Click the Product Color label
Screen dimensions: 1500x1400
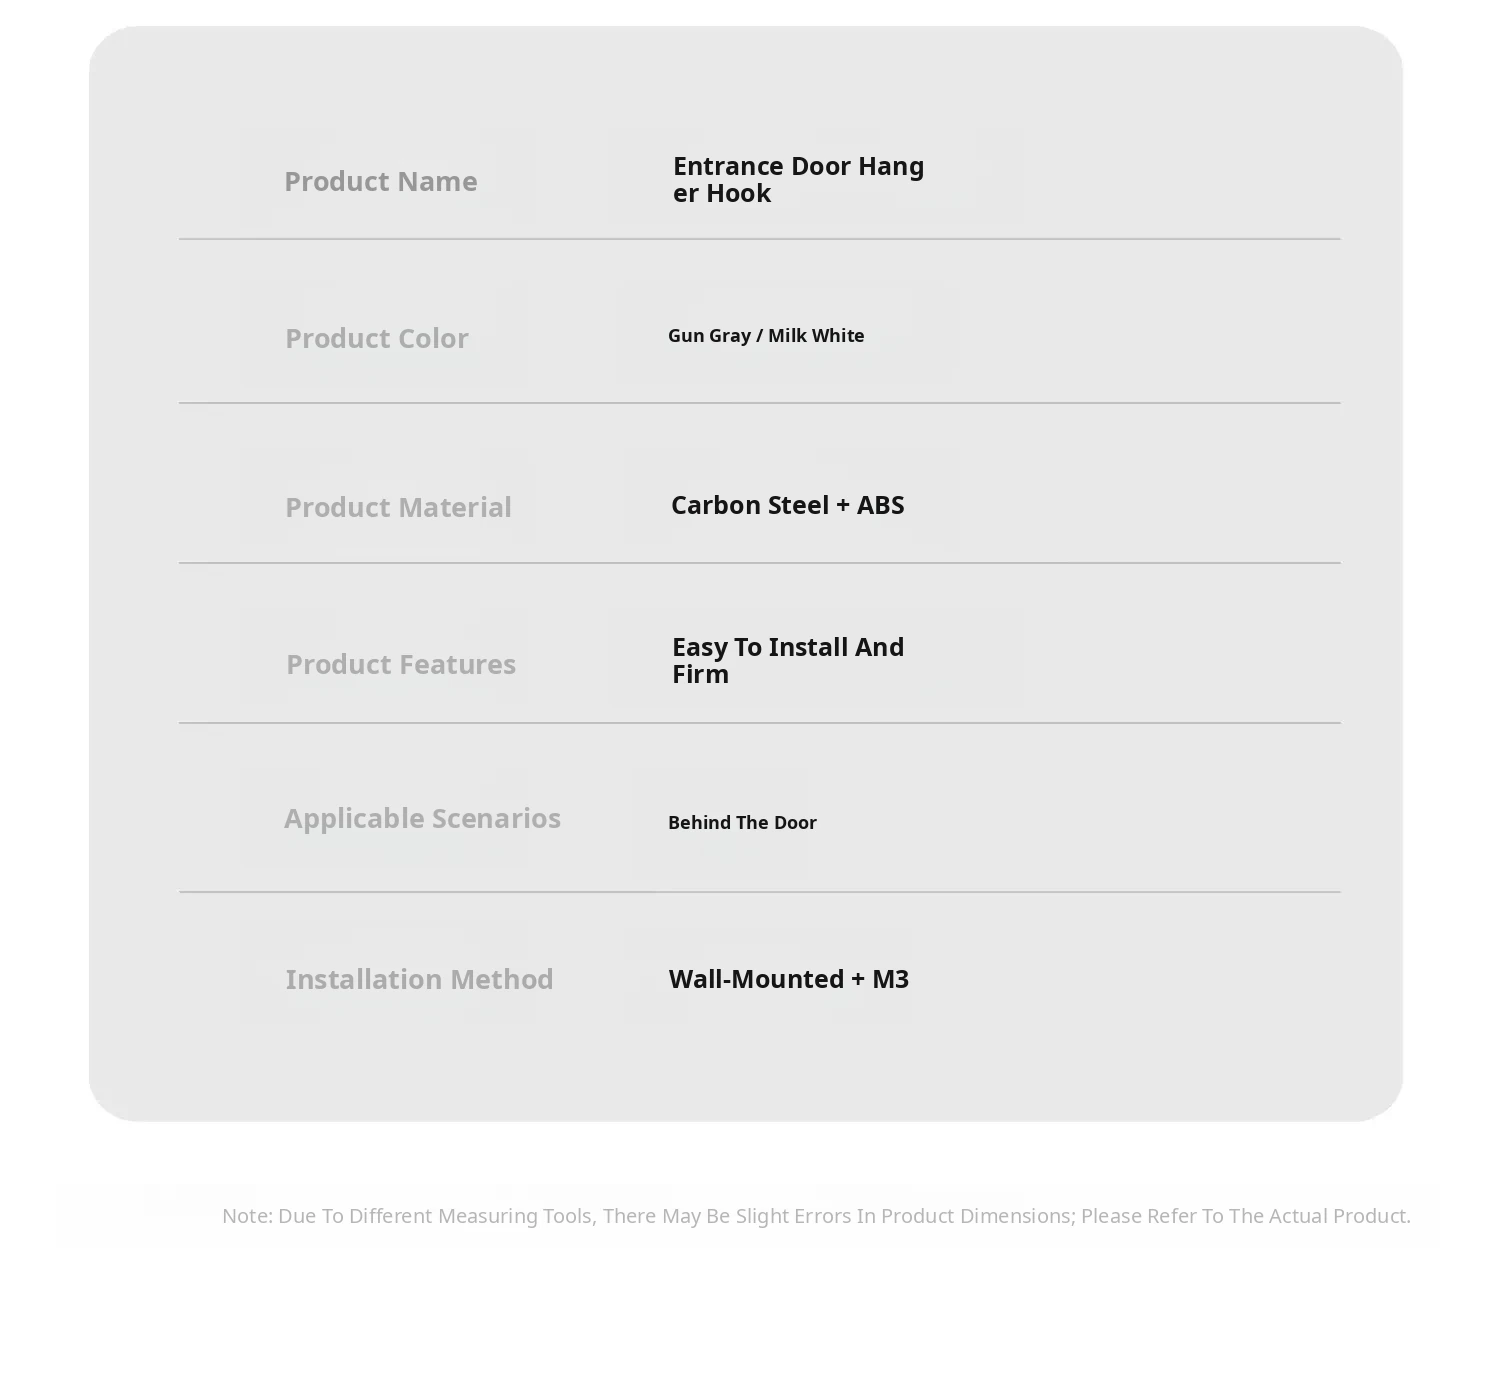(x=377, y=339)
